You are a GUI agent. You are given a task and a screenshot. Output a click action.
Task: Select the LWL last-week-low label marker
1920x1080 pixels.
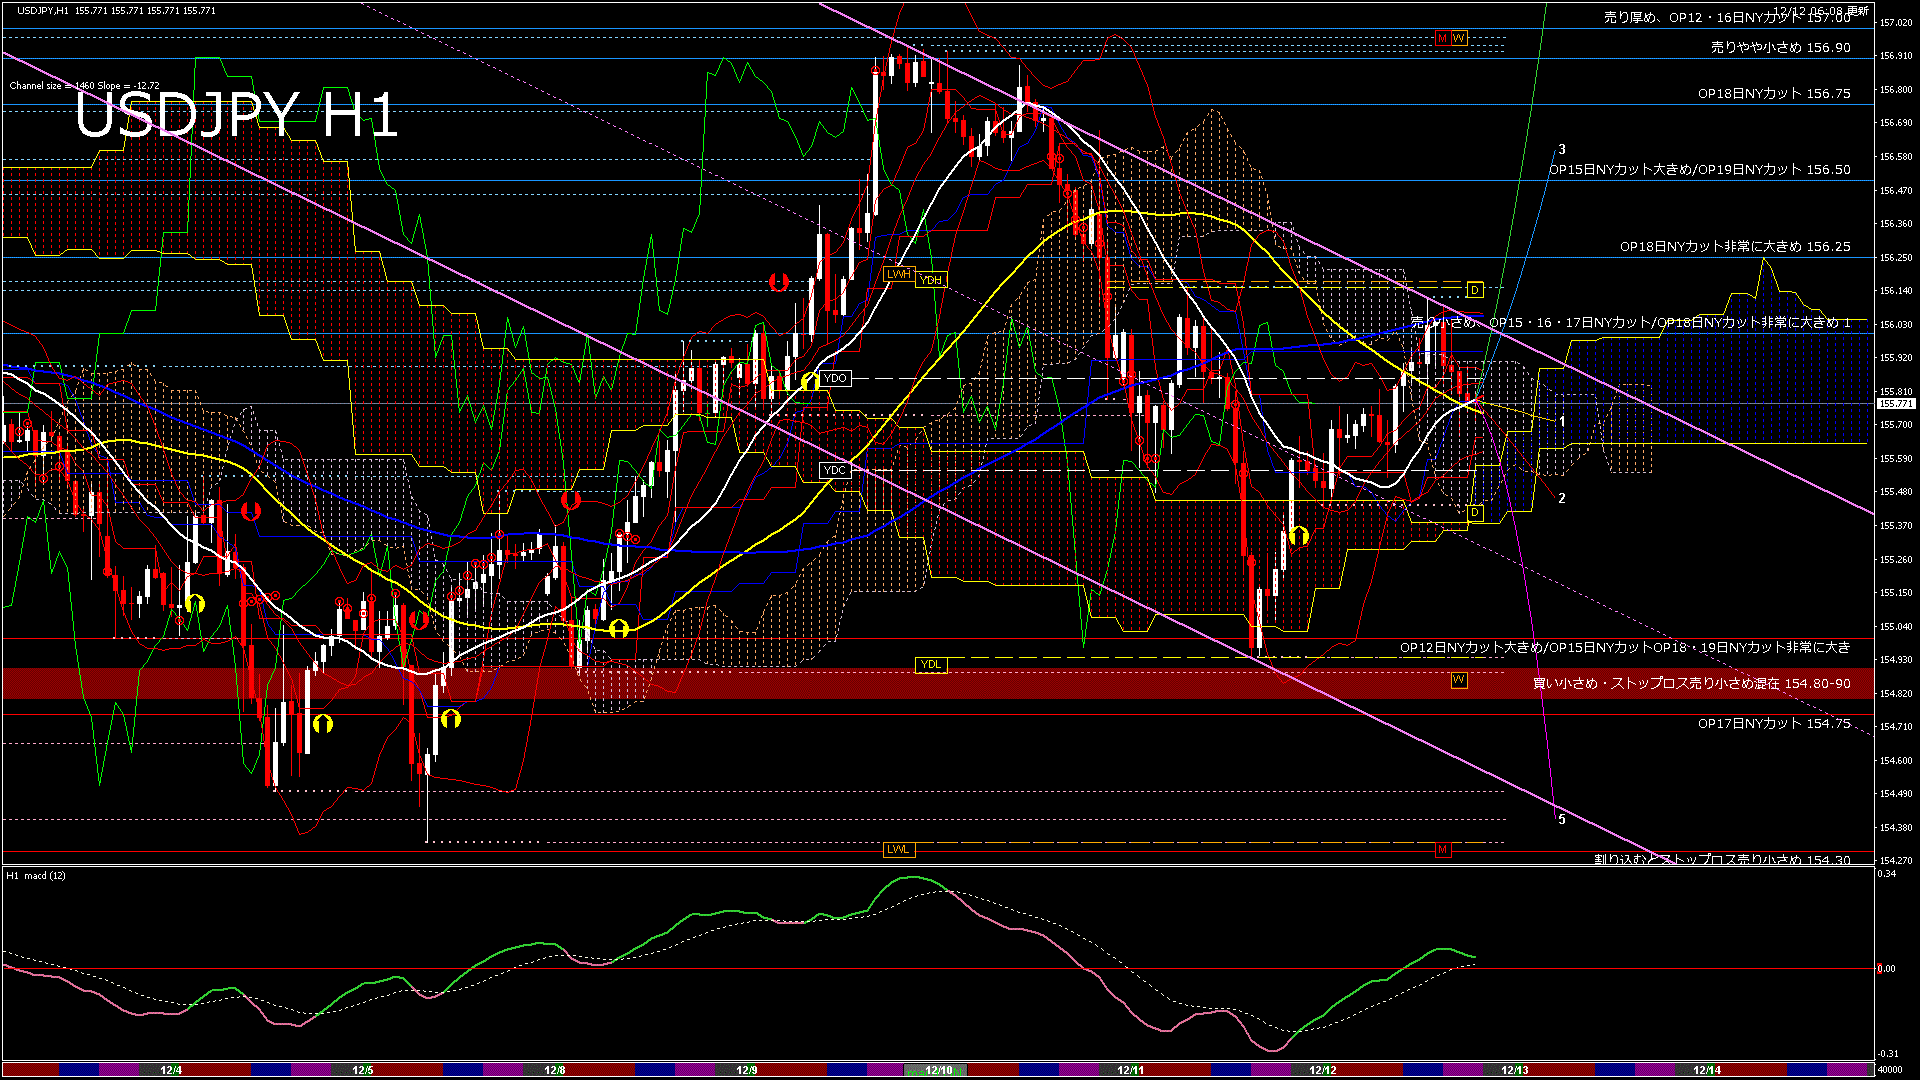(897, 849)
